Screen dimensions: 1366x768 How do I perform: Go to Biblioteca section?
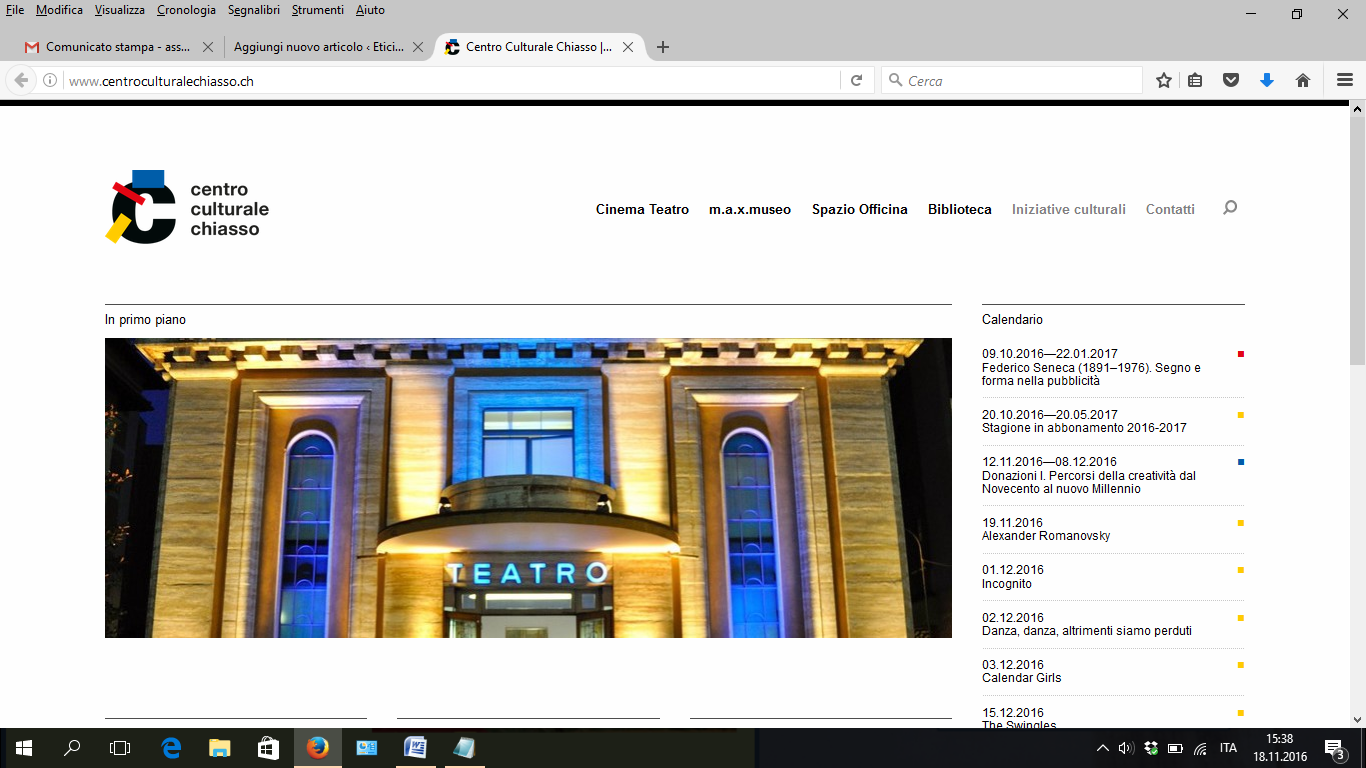960,209
